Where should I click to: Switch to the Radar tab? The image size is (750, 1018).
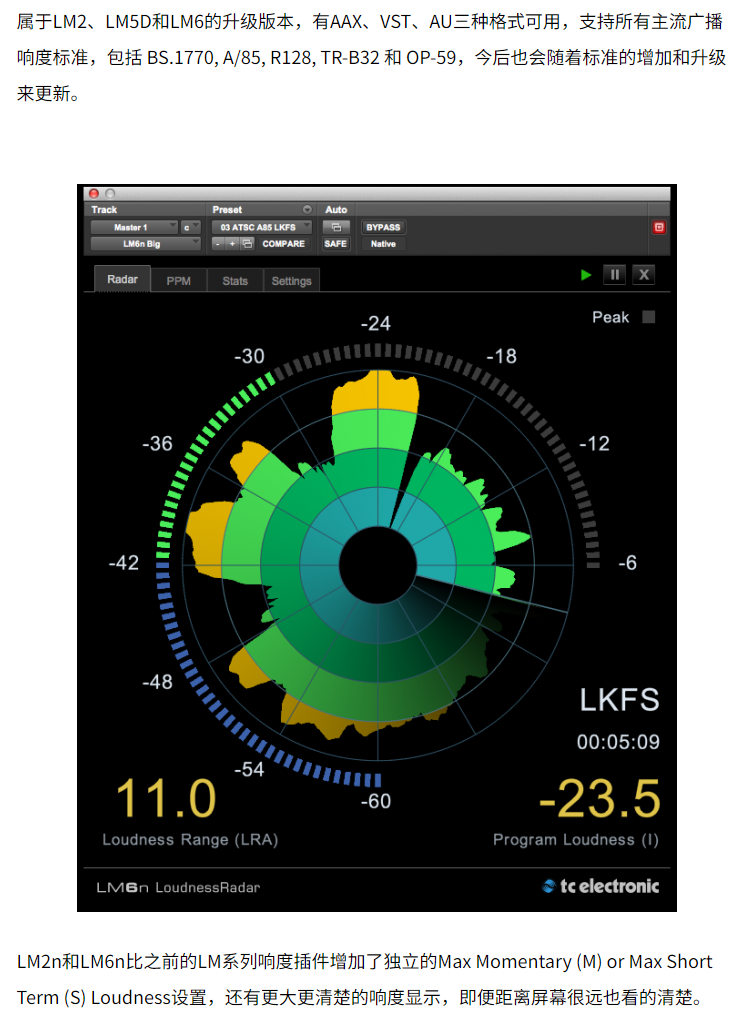(122, 279)
